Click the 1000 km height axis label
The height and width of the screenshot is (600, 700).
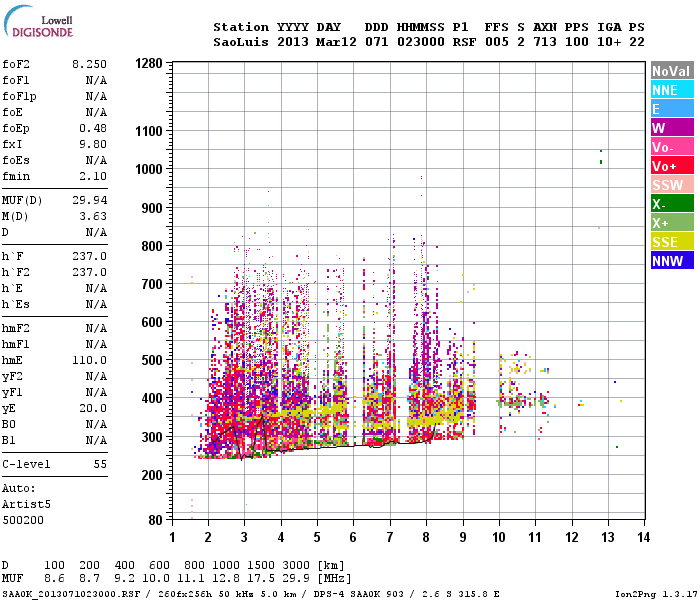149,169
